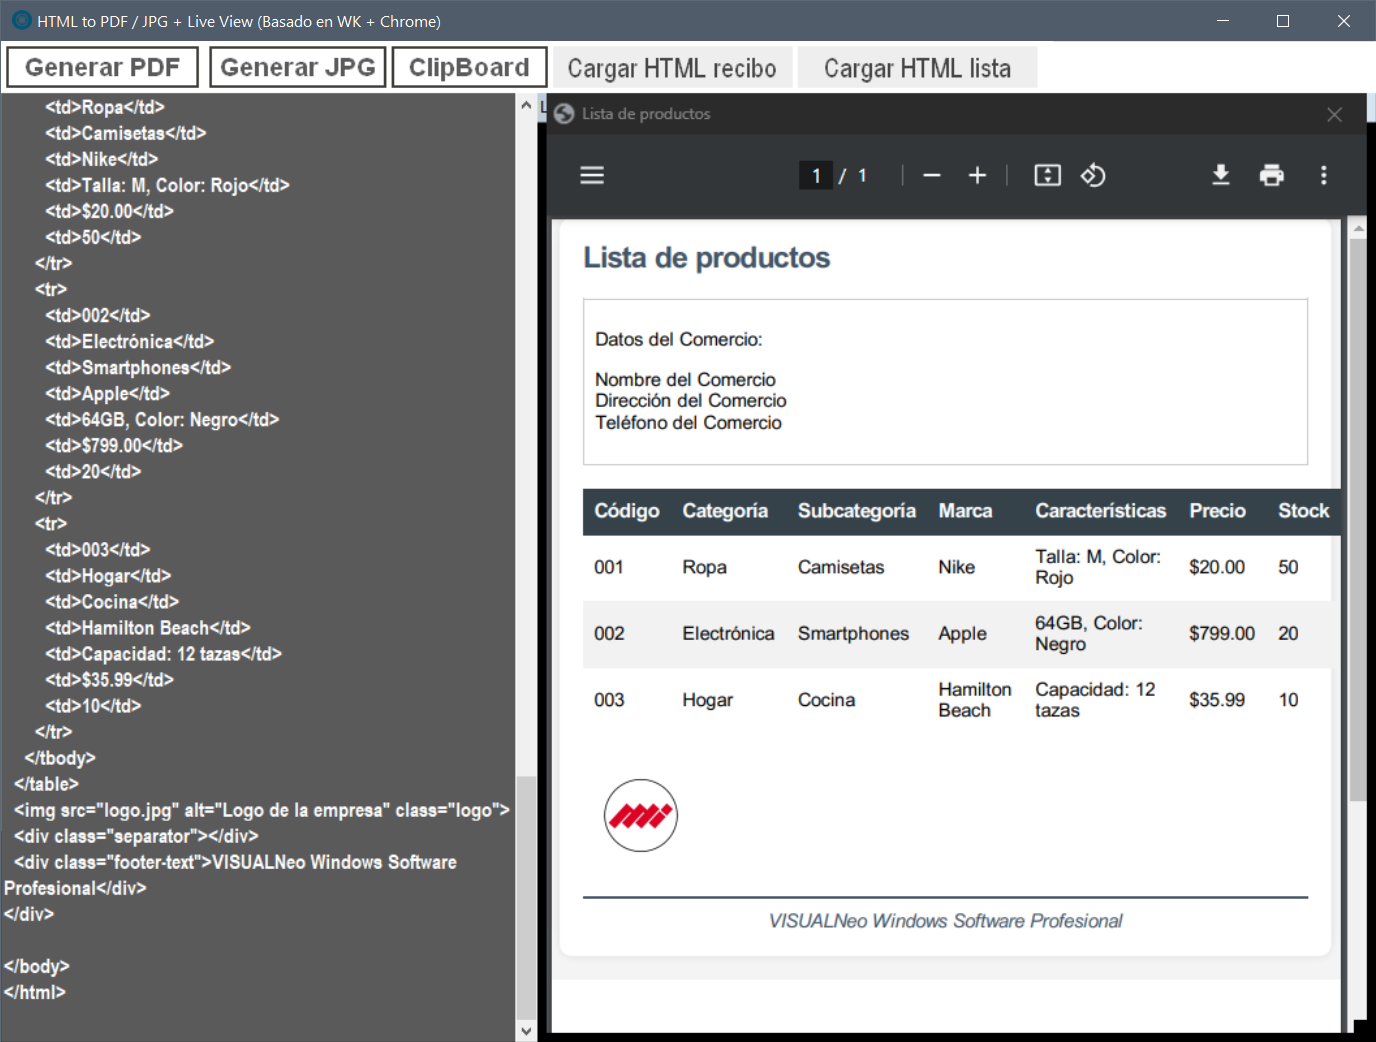Open the PDF viewer sidebar menu icon
The width and height of the screenshot is (1376, 1042).
click(592, 176)
